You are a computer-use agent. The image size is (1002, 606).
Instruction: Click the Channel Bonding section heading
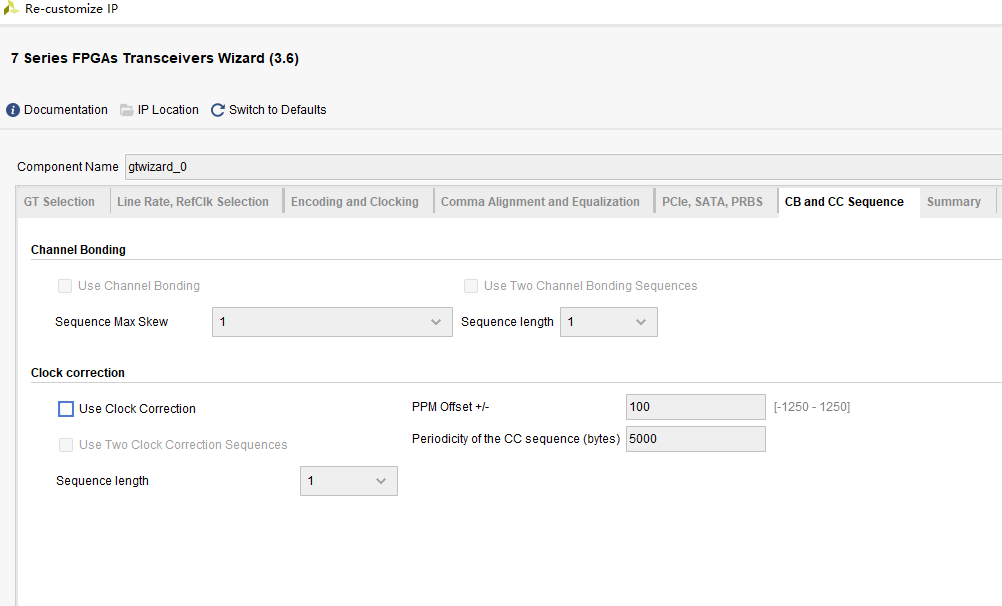click(x=78, y=250)
